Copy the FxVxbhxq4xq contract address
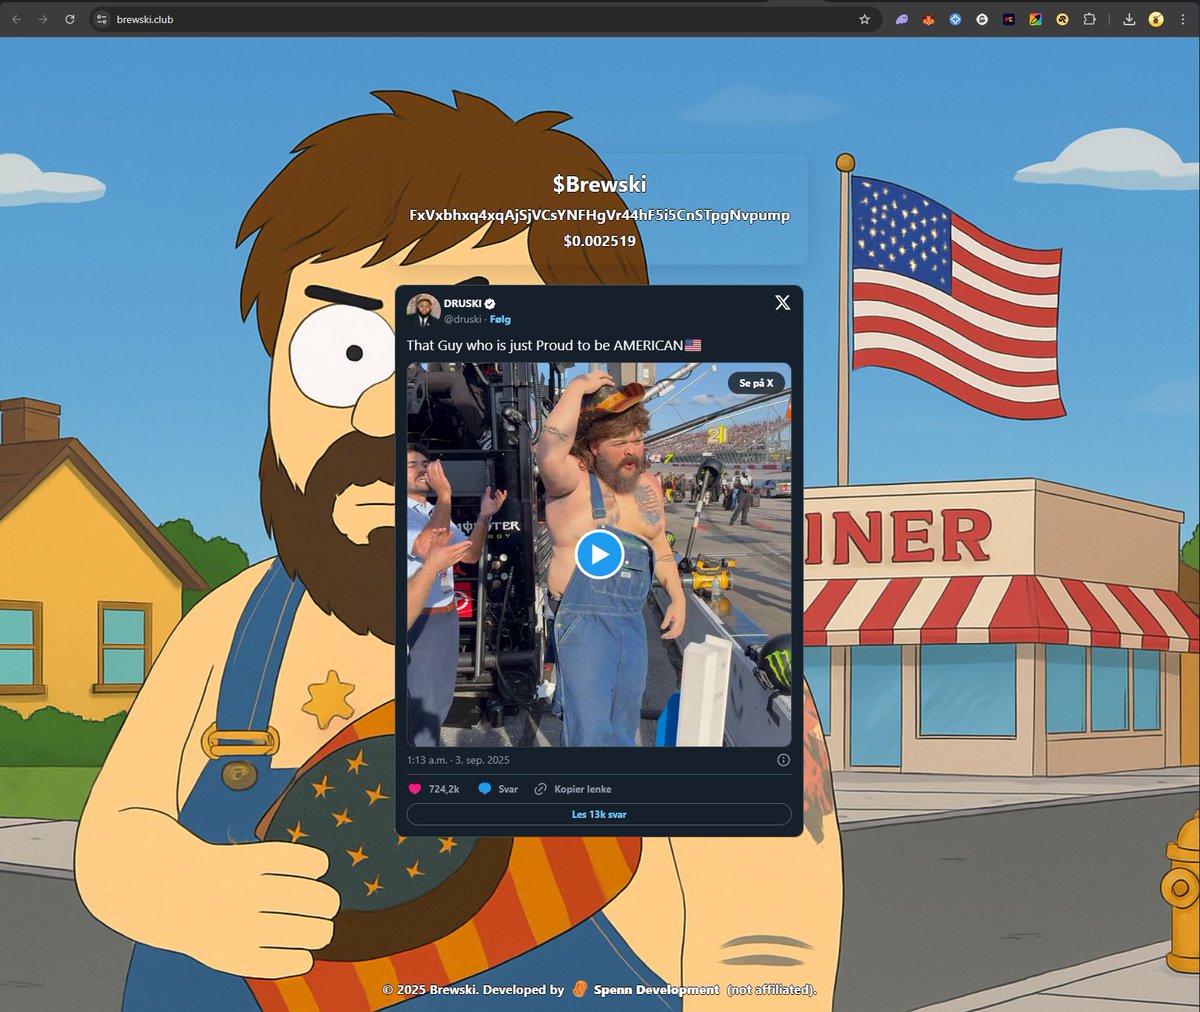The height and width of the screenshot is (1012, 1200). point(599,215)
